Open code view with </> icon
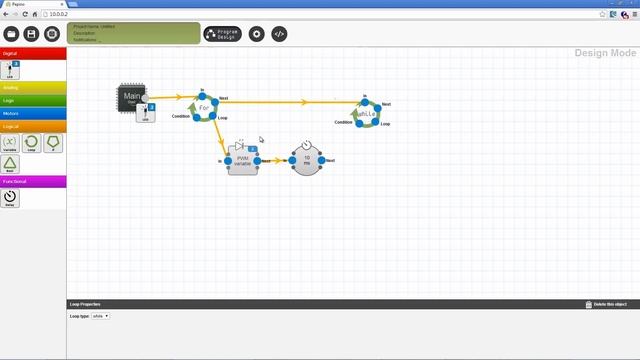The height and width of the screenshot is (360, 640). (279, 34)
